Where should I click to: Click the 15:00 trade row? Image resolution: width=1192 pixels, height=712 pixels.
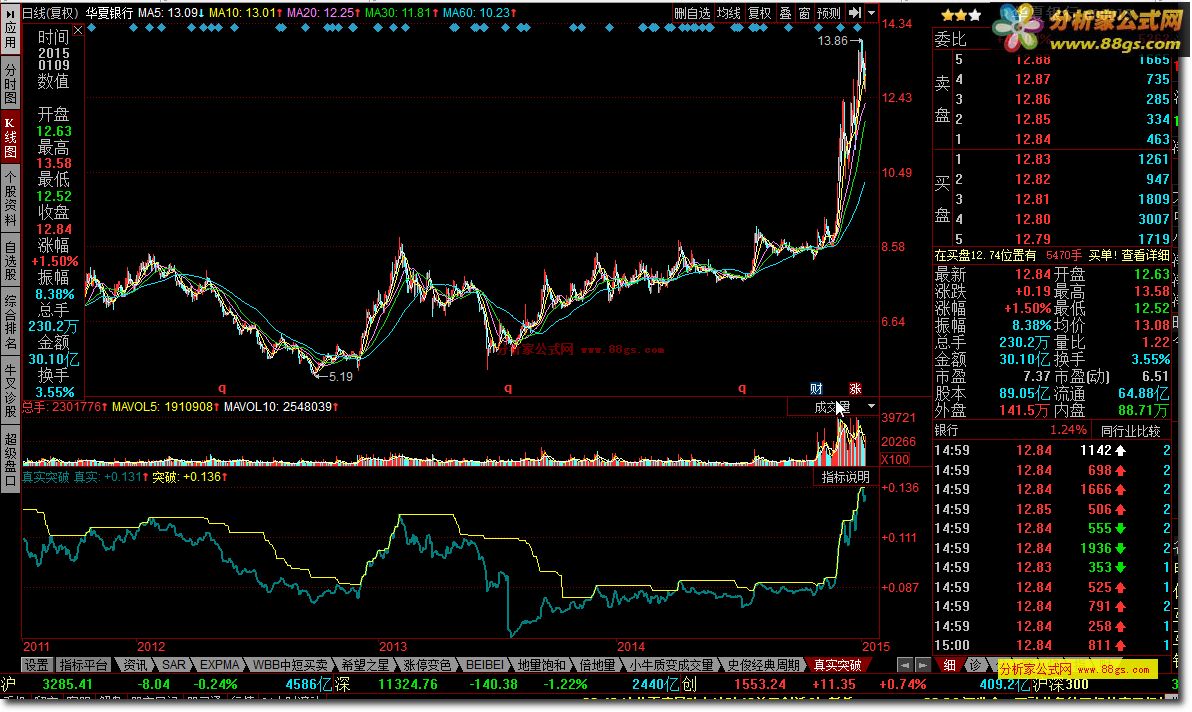(1052, 645)
